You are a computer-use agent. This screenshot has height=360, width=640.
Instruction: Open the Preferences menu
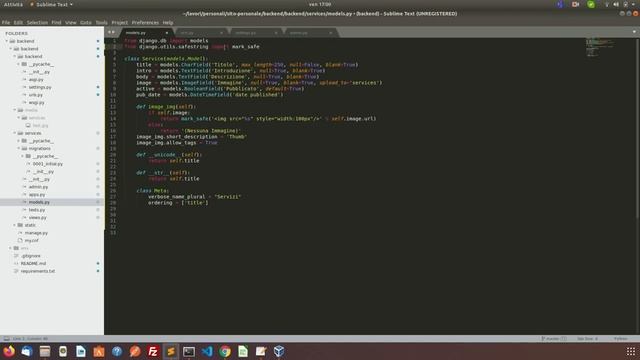[x=145, y=22]
